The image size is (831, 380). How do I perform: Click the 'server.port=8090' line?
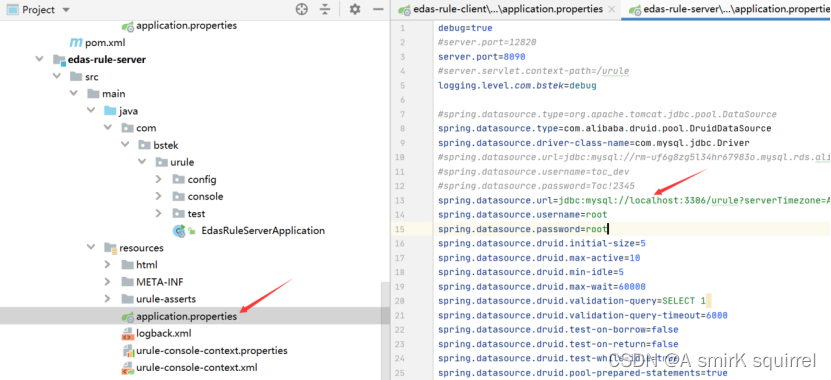482,57
